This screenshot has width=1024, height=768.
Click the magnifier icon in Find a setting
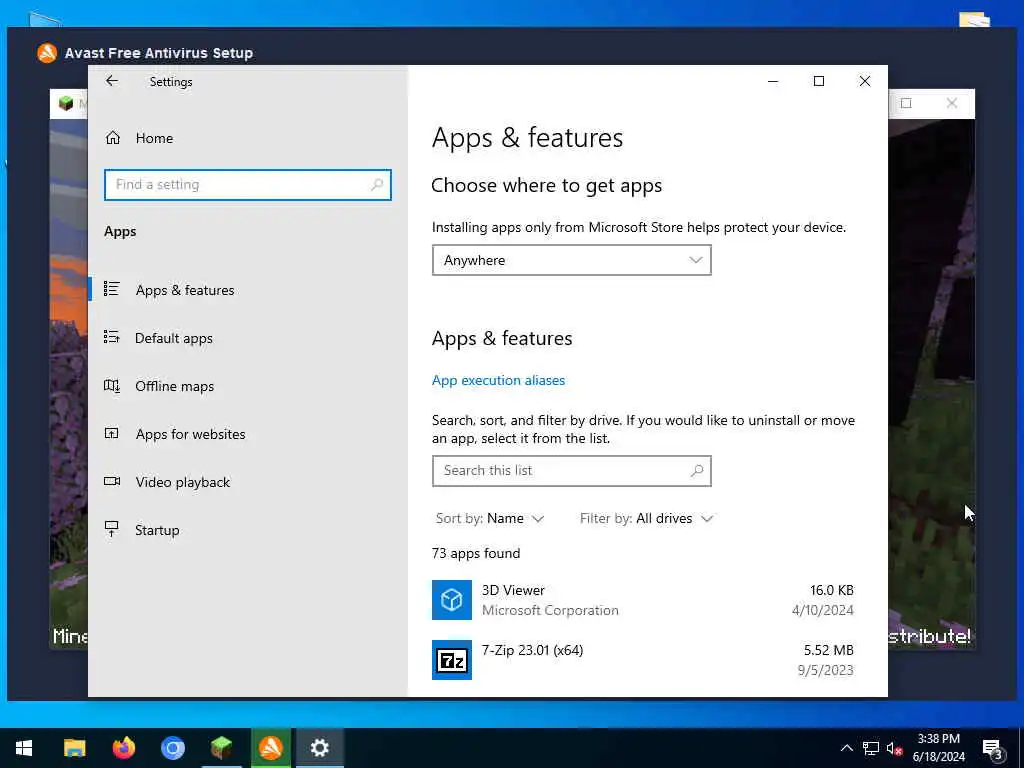[377, 185]
